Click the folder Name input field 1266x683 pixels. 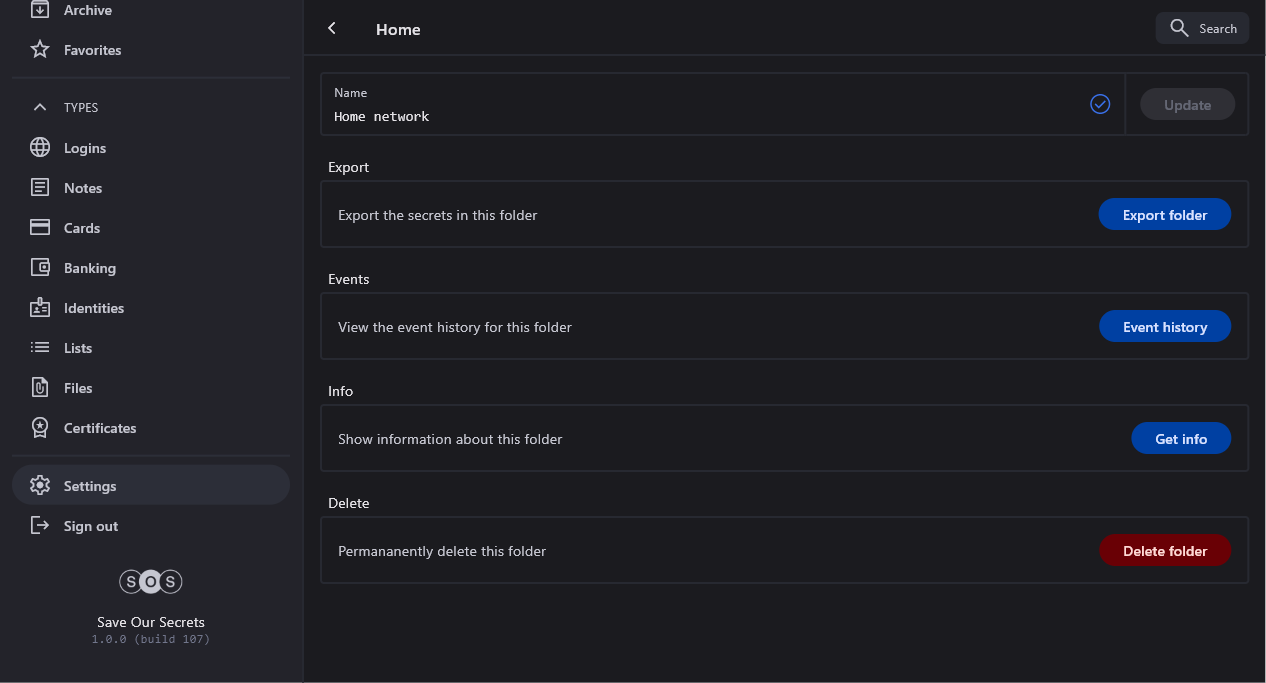click(700, 117)
